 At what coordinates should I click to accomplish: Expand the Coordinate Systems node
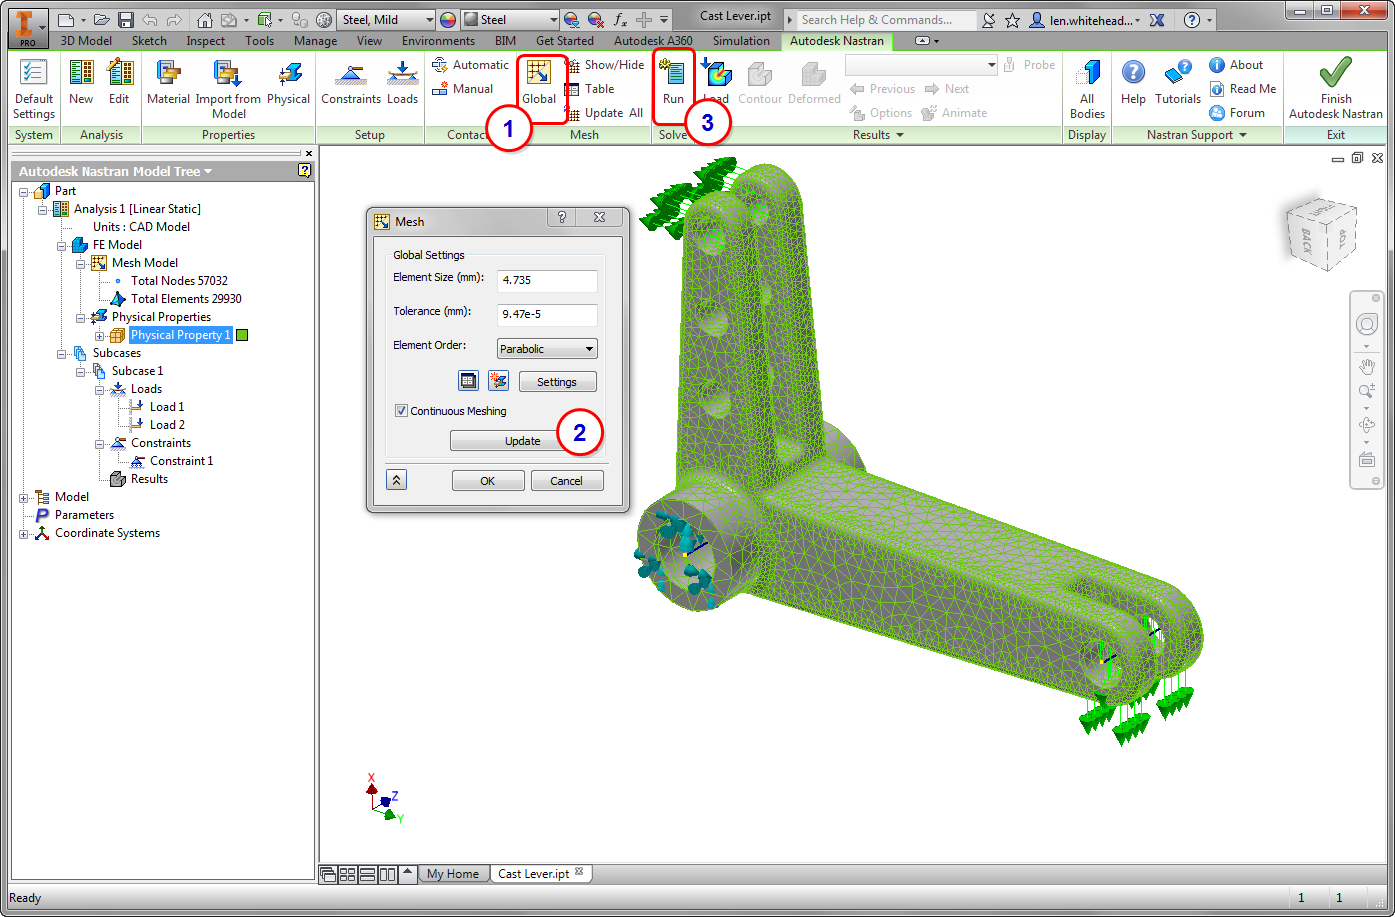coord(24,533)
